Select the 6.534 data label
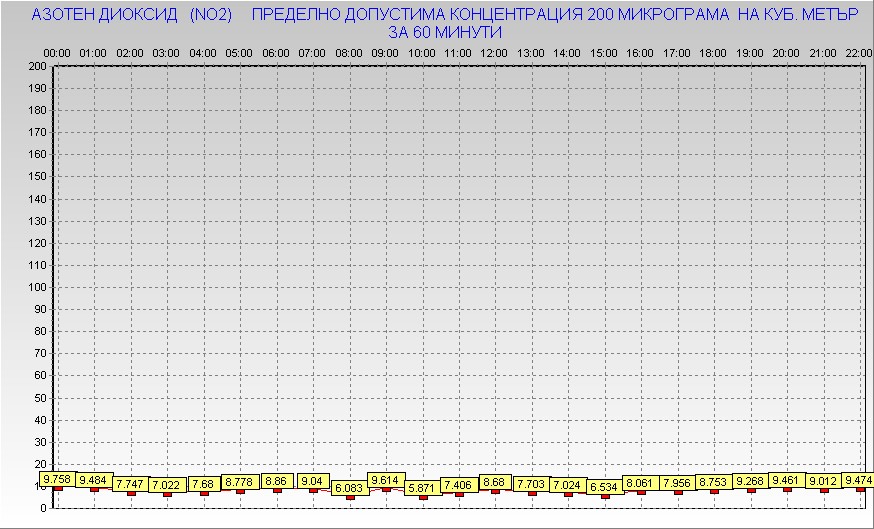Viewport: 874px width, 529px height. click(x=603, y=486)
